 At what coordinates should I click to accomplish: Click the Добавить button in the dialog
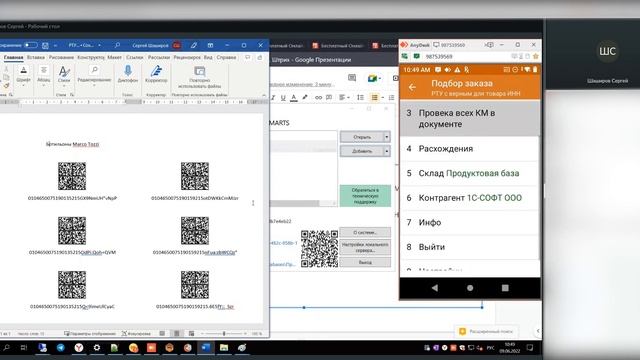(362, 151)
